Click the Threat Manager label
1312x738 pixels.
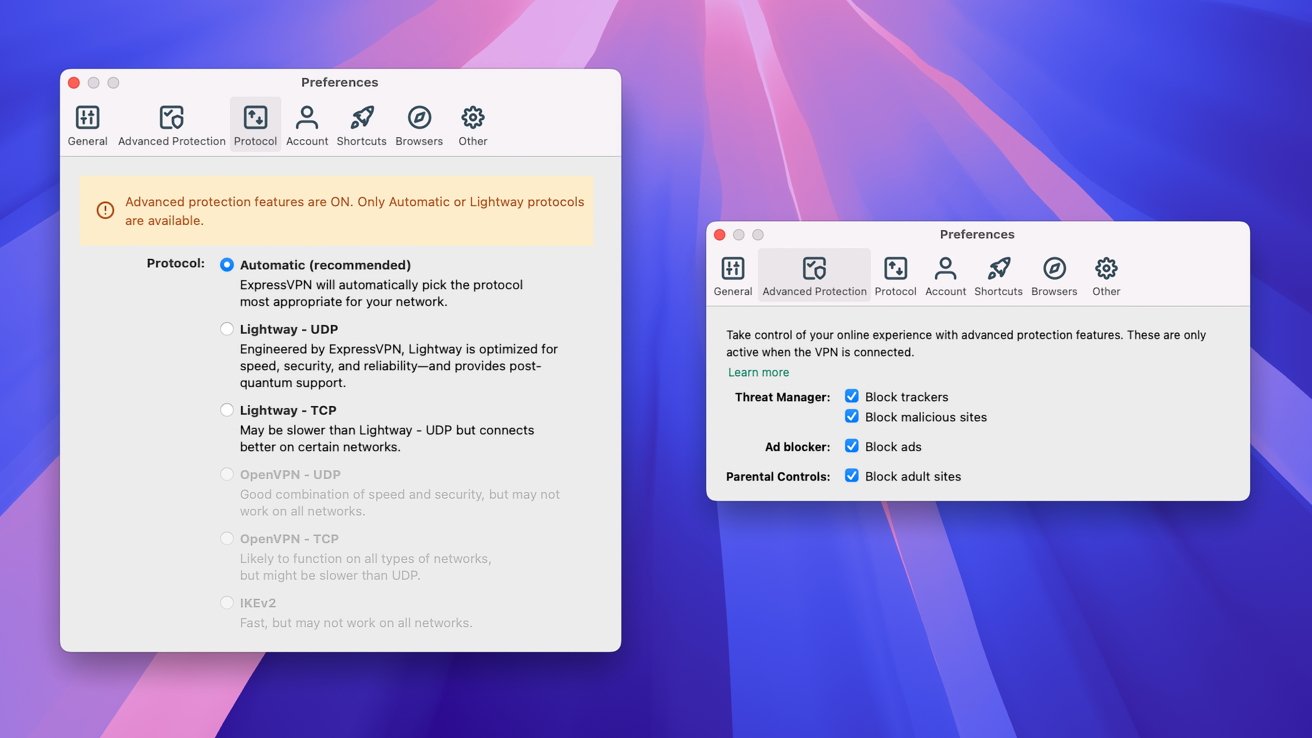782,397
